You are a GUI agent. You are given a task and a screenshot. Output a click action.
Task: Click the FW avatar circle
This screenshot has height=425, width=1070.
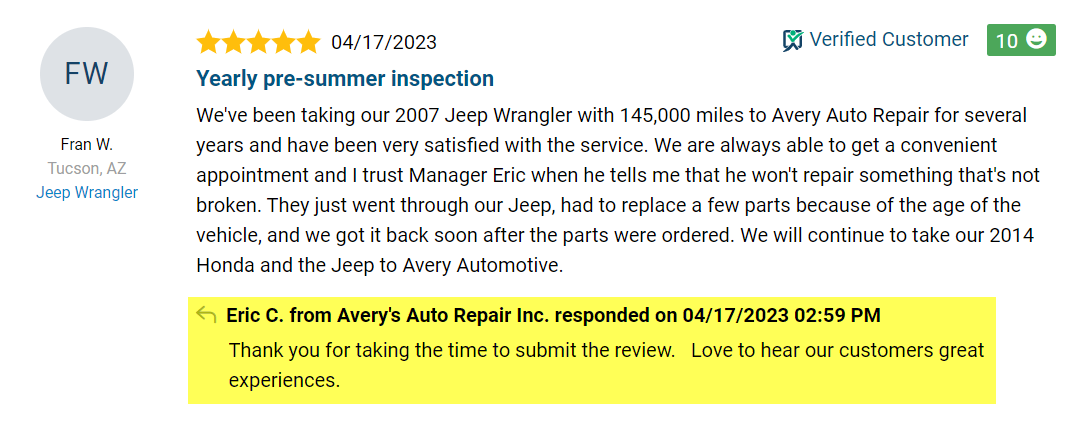coord(87,74)
